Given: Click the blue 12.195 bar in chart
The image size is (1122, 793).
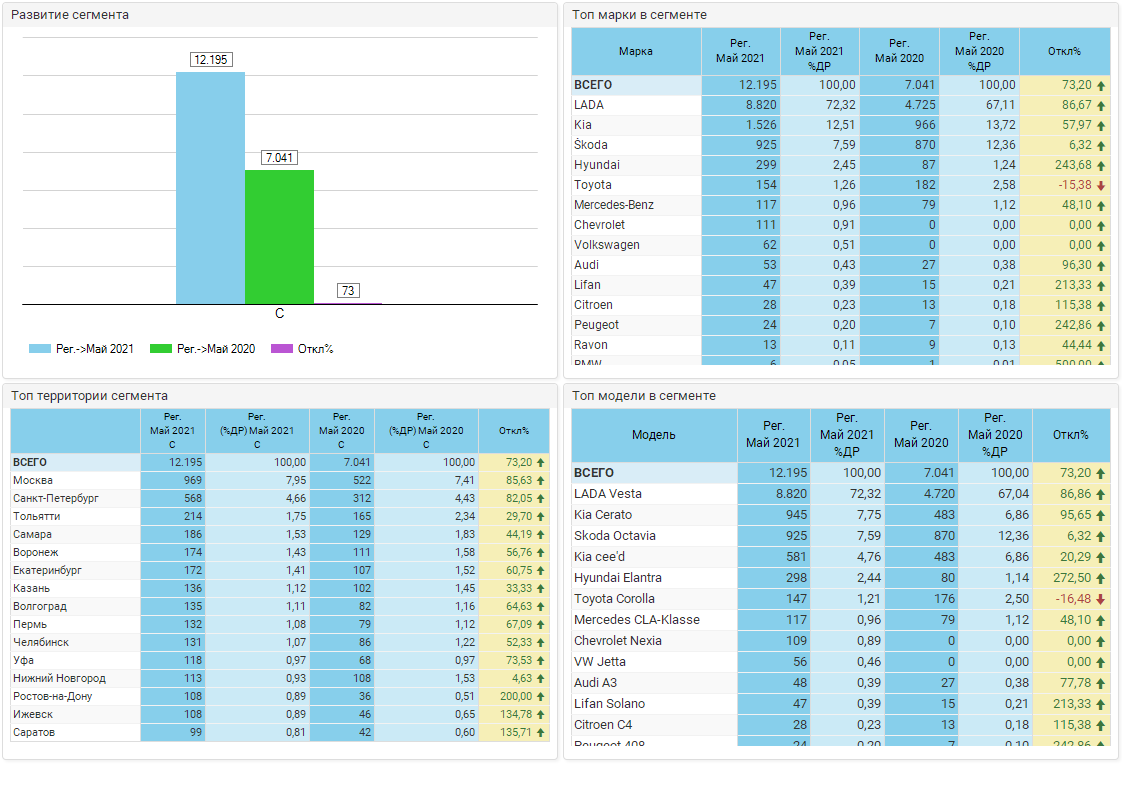Looking at the screenshot, I should click(210, 187).
